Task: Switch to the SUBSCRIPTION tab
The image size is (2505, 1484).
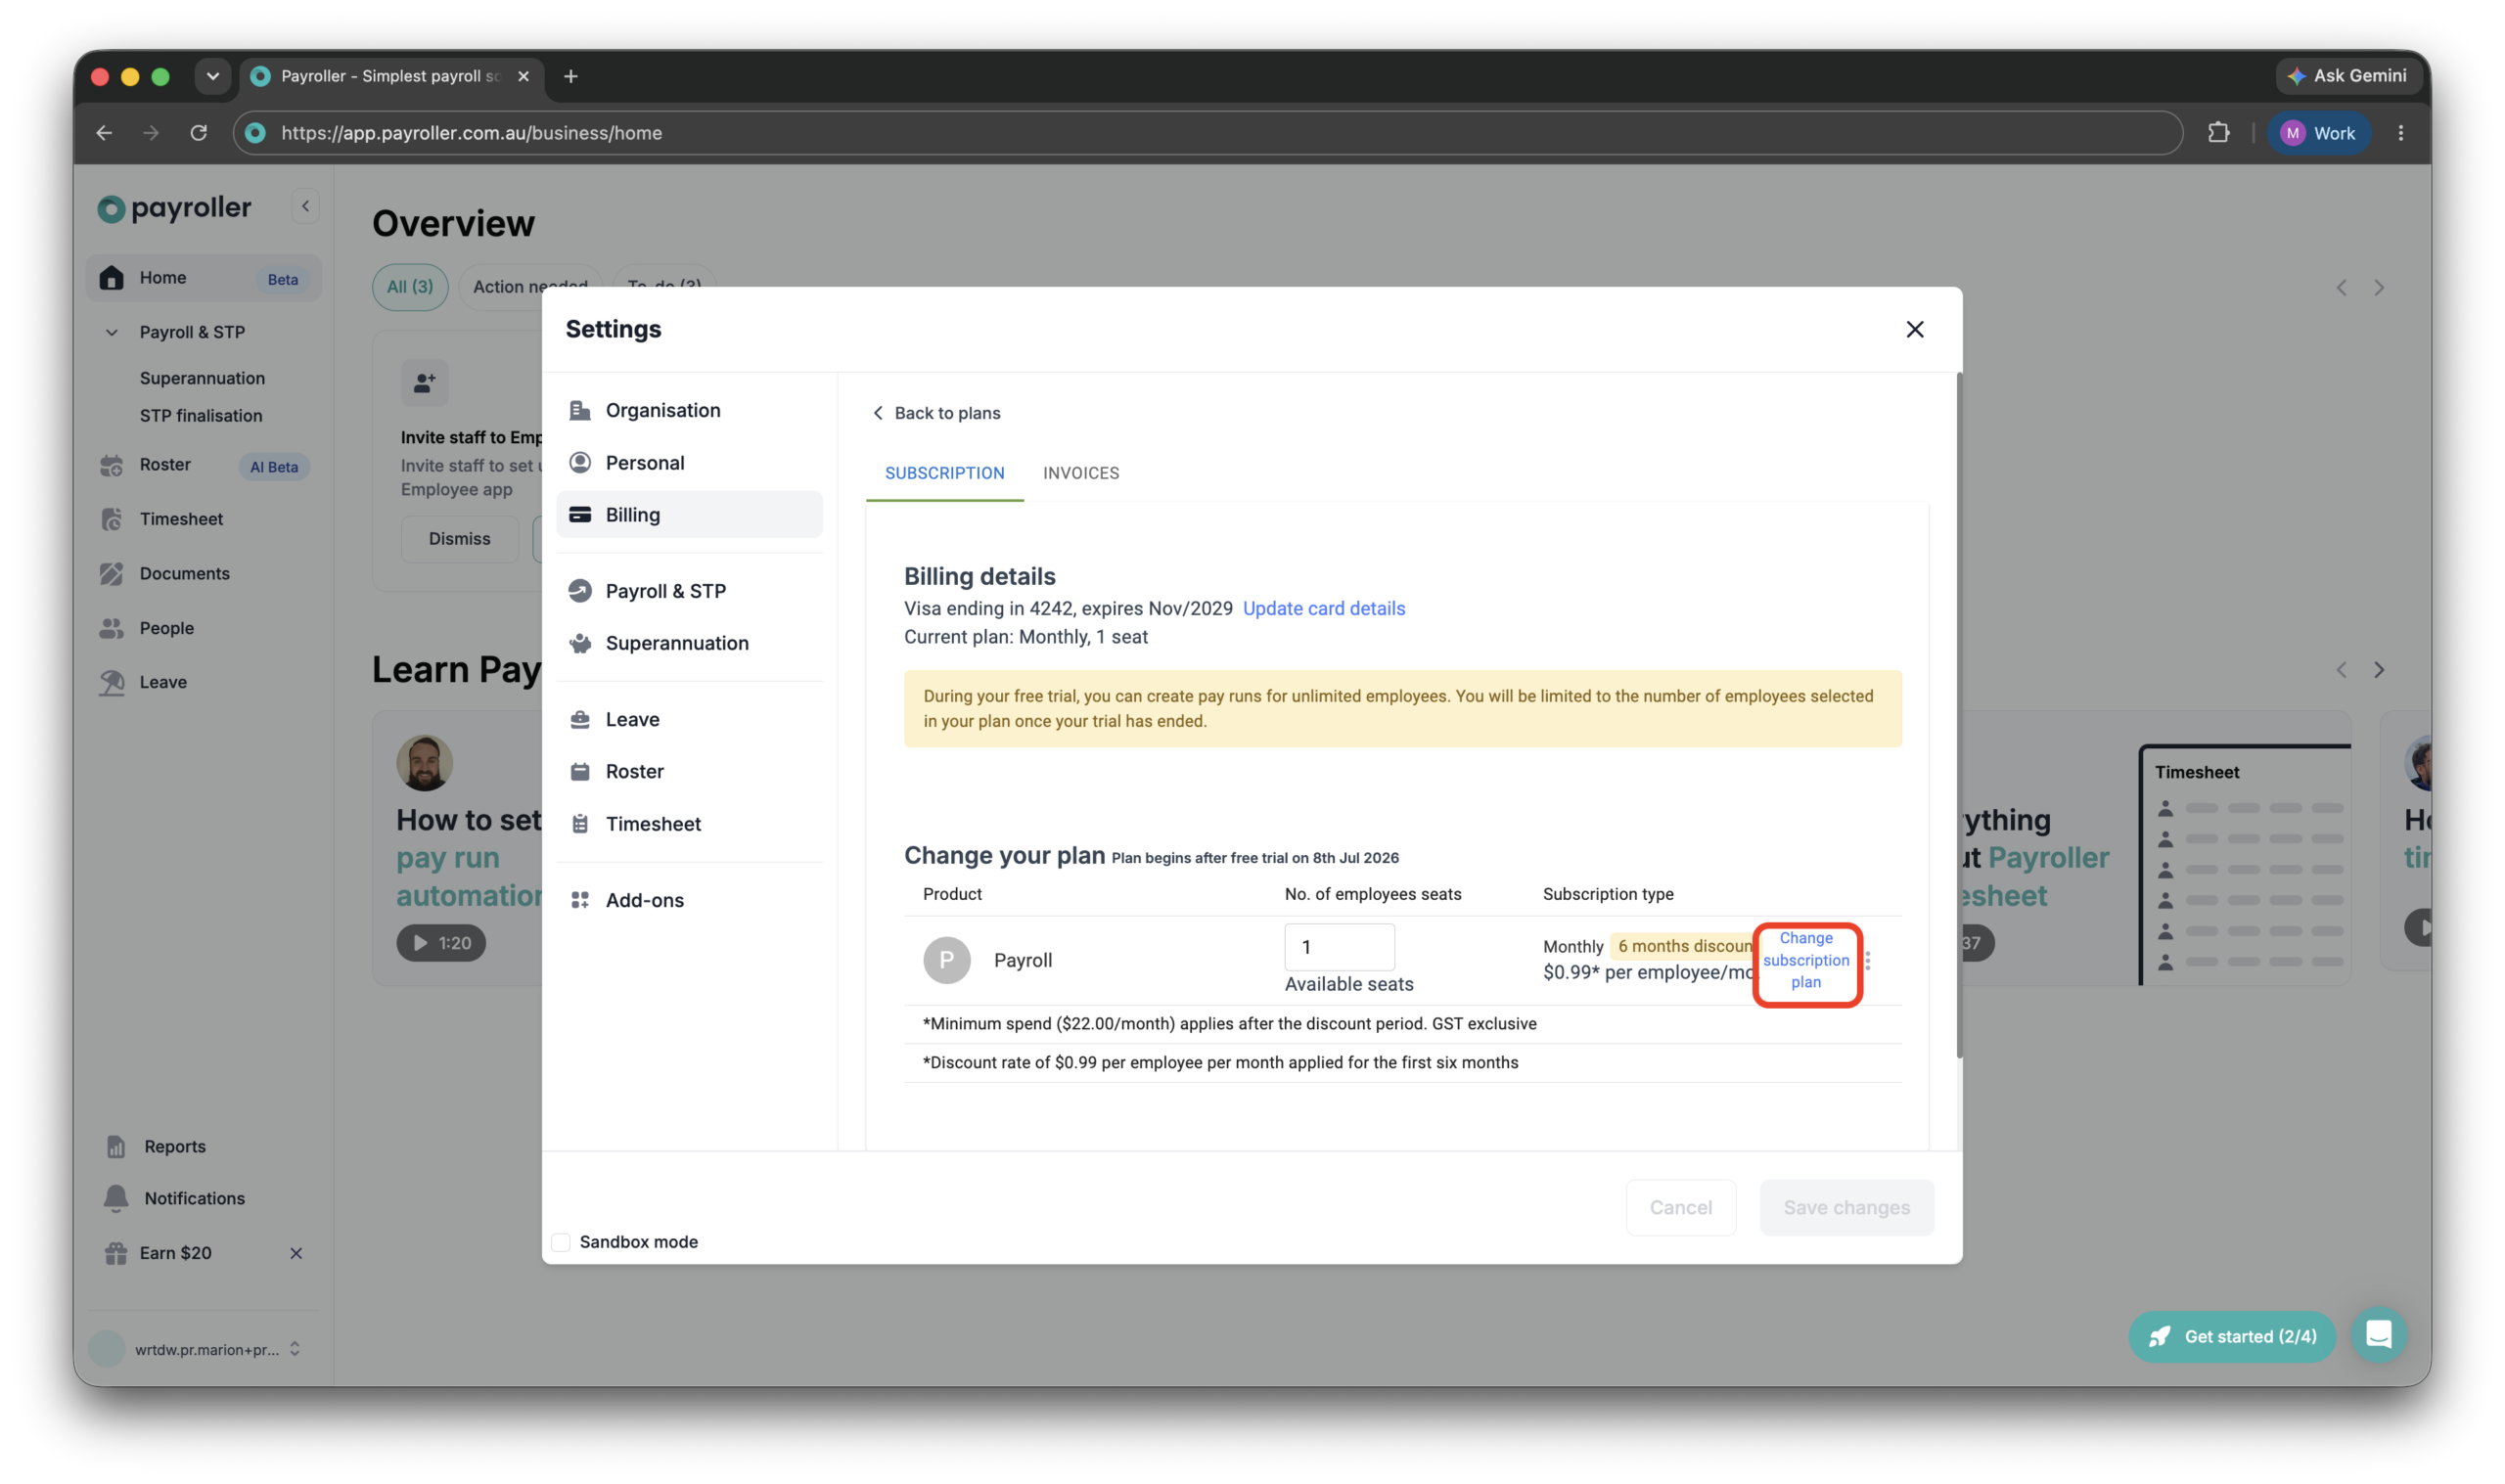Action: 944,473
